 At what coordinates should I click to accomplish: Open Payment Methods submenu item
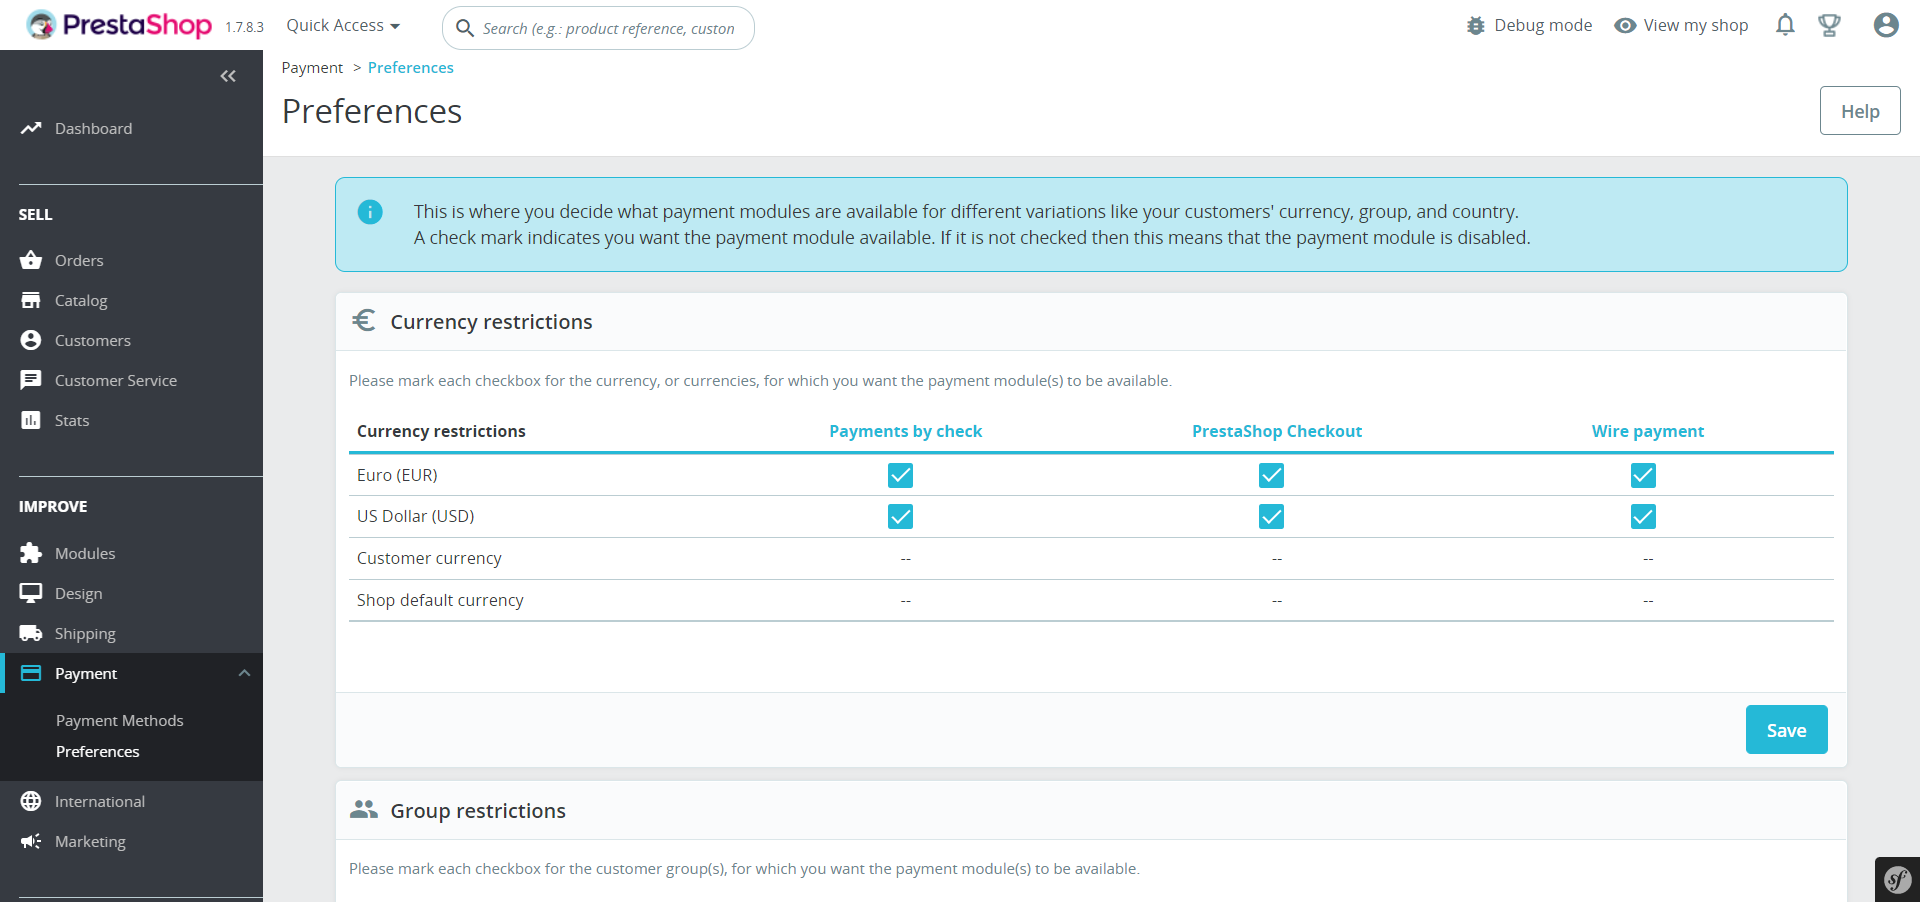pos(120,720)
